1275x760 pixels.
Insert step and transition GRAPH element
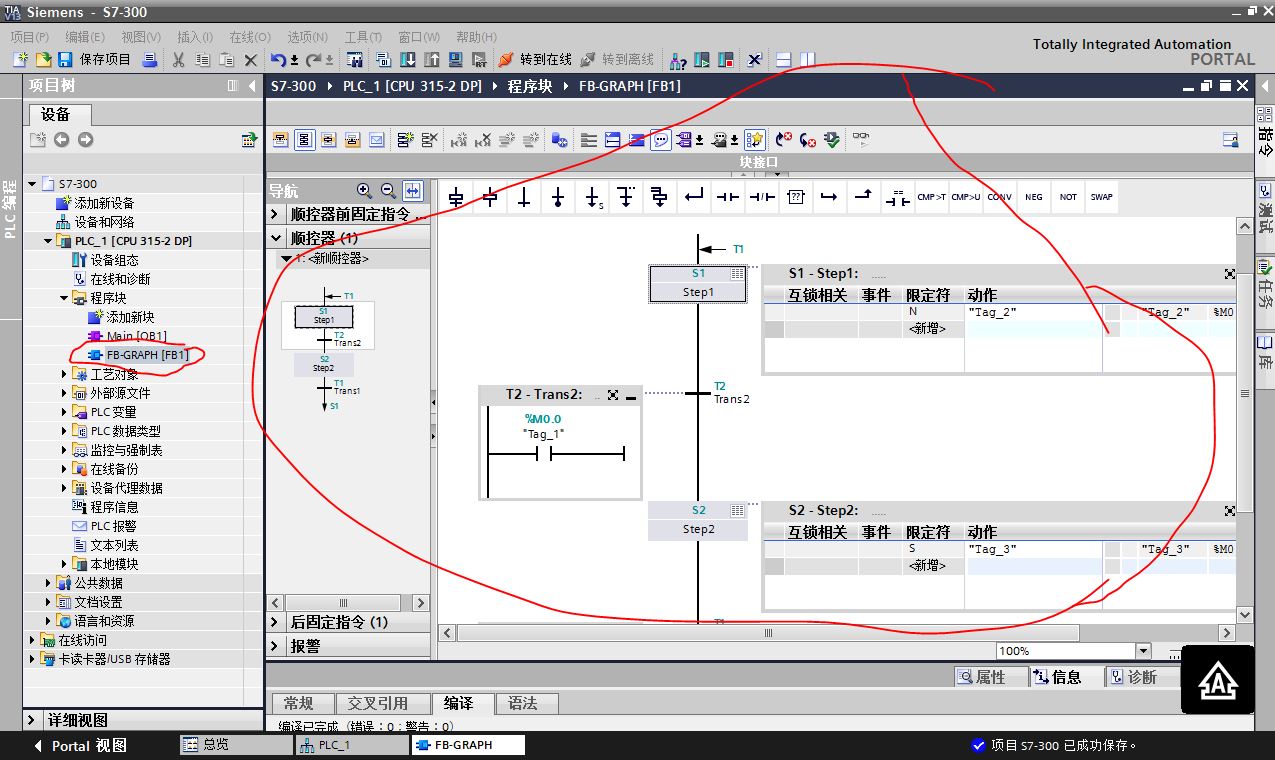[456, 197]
